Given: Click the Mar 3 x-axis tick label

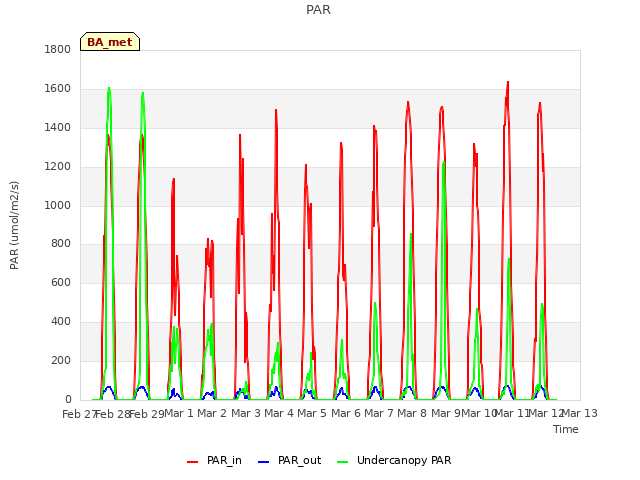Looking at the screenshot, I should click(x=246, y=413).
